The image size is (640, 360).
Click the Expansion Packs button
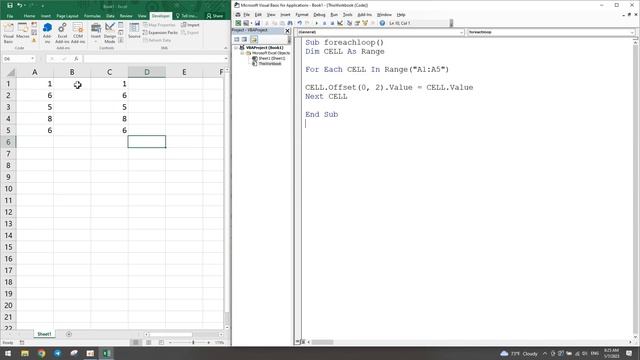[160, 33]
